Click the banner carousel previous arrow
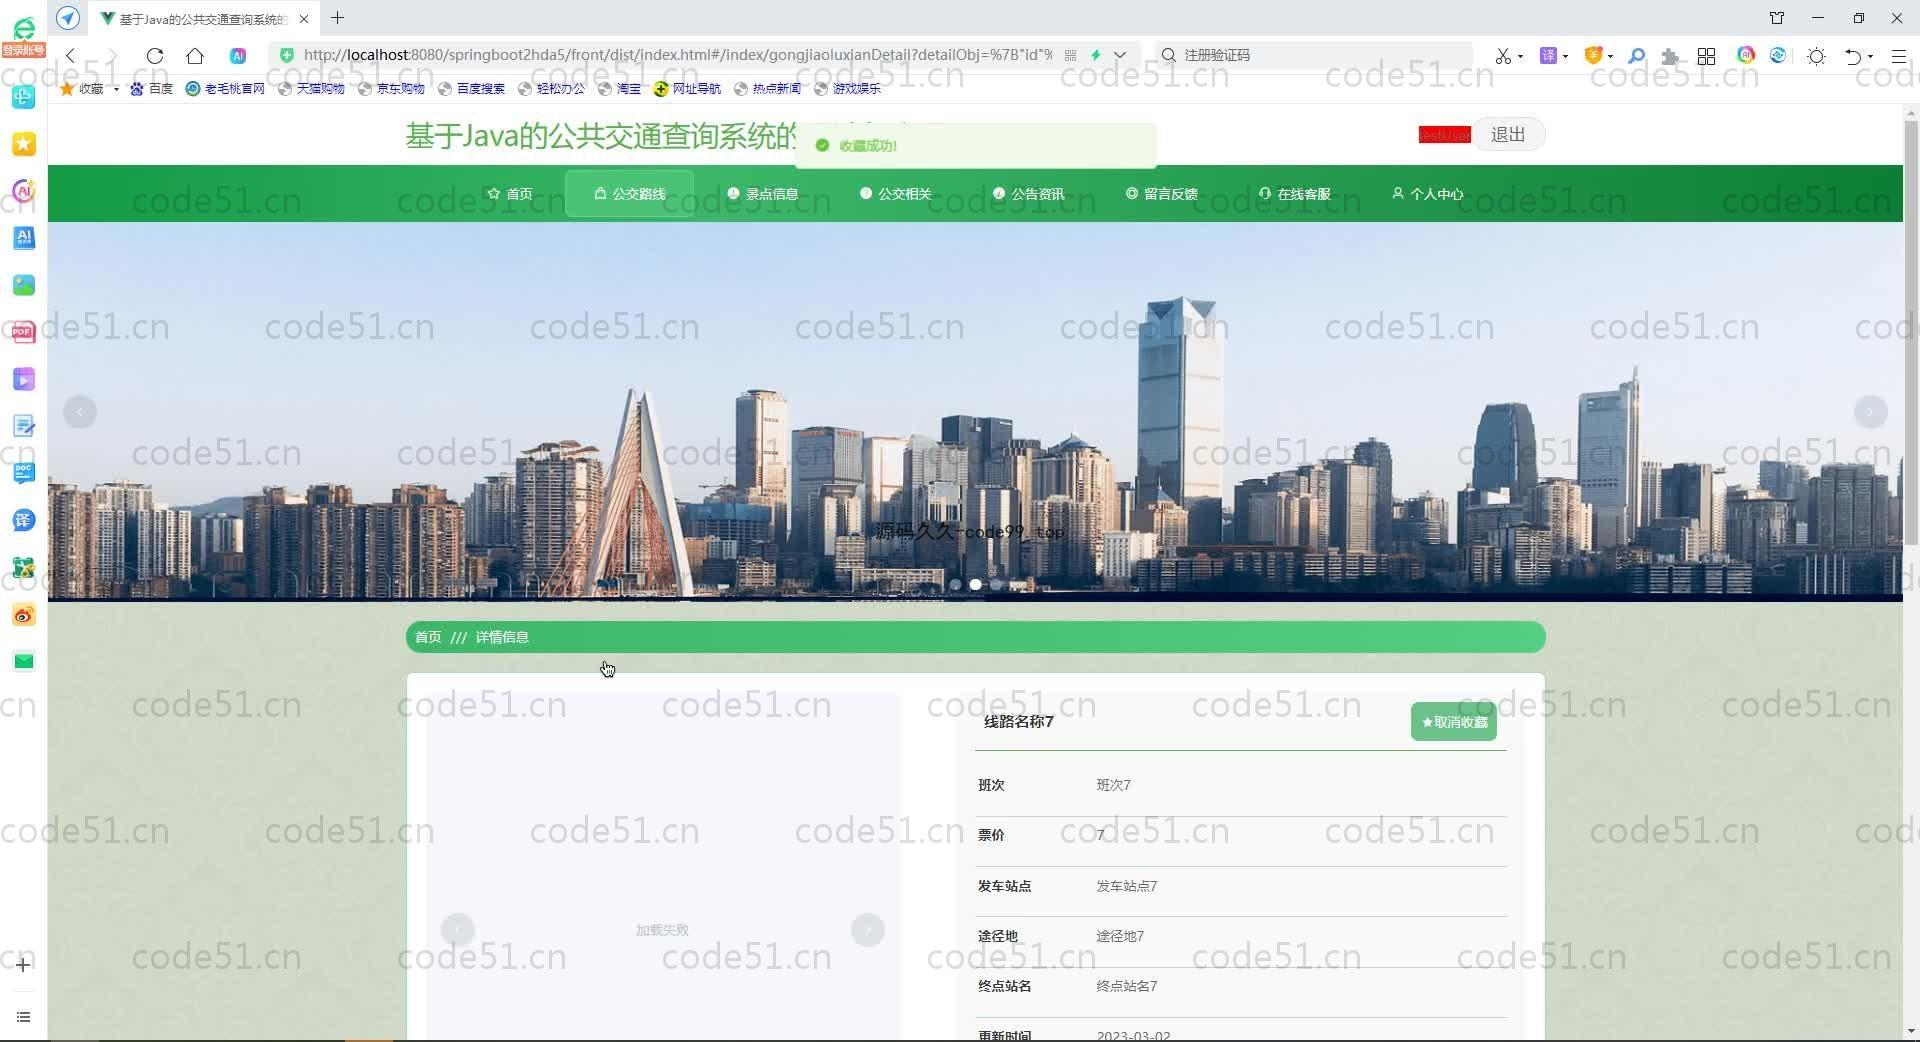Image resolution: width=1920 pixels, height=1042 pixels. (x=80, y=412)
